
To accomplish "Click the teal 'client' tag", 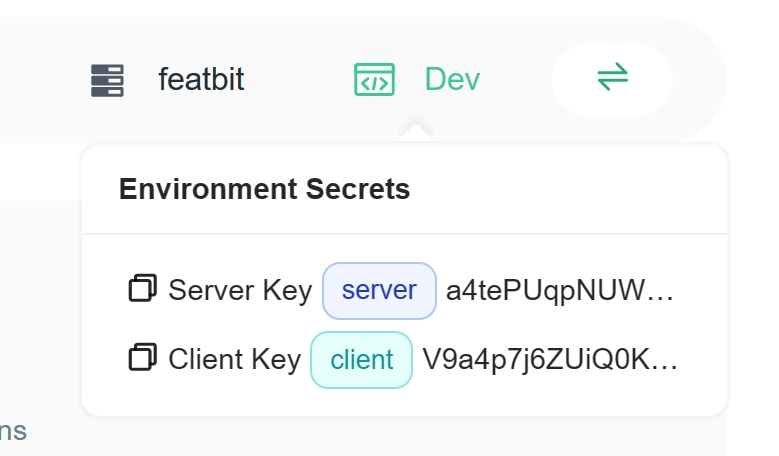I will (361, 359).
